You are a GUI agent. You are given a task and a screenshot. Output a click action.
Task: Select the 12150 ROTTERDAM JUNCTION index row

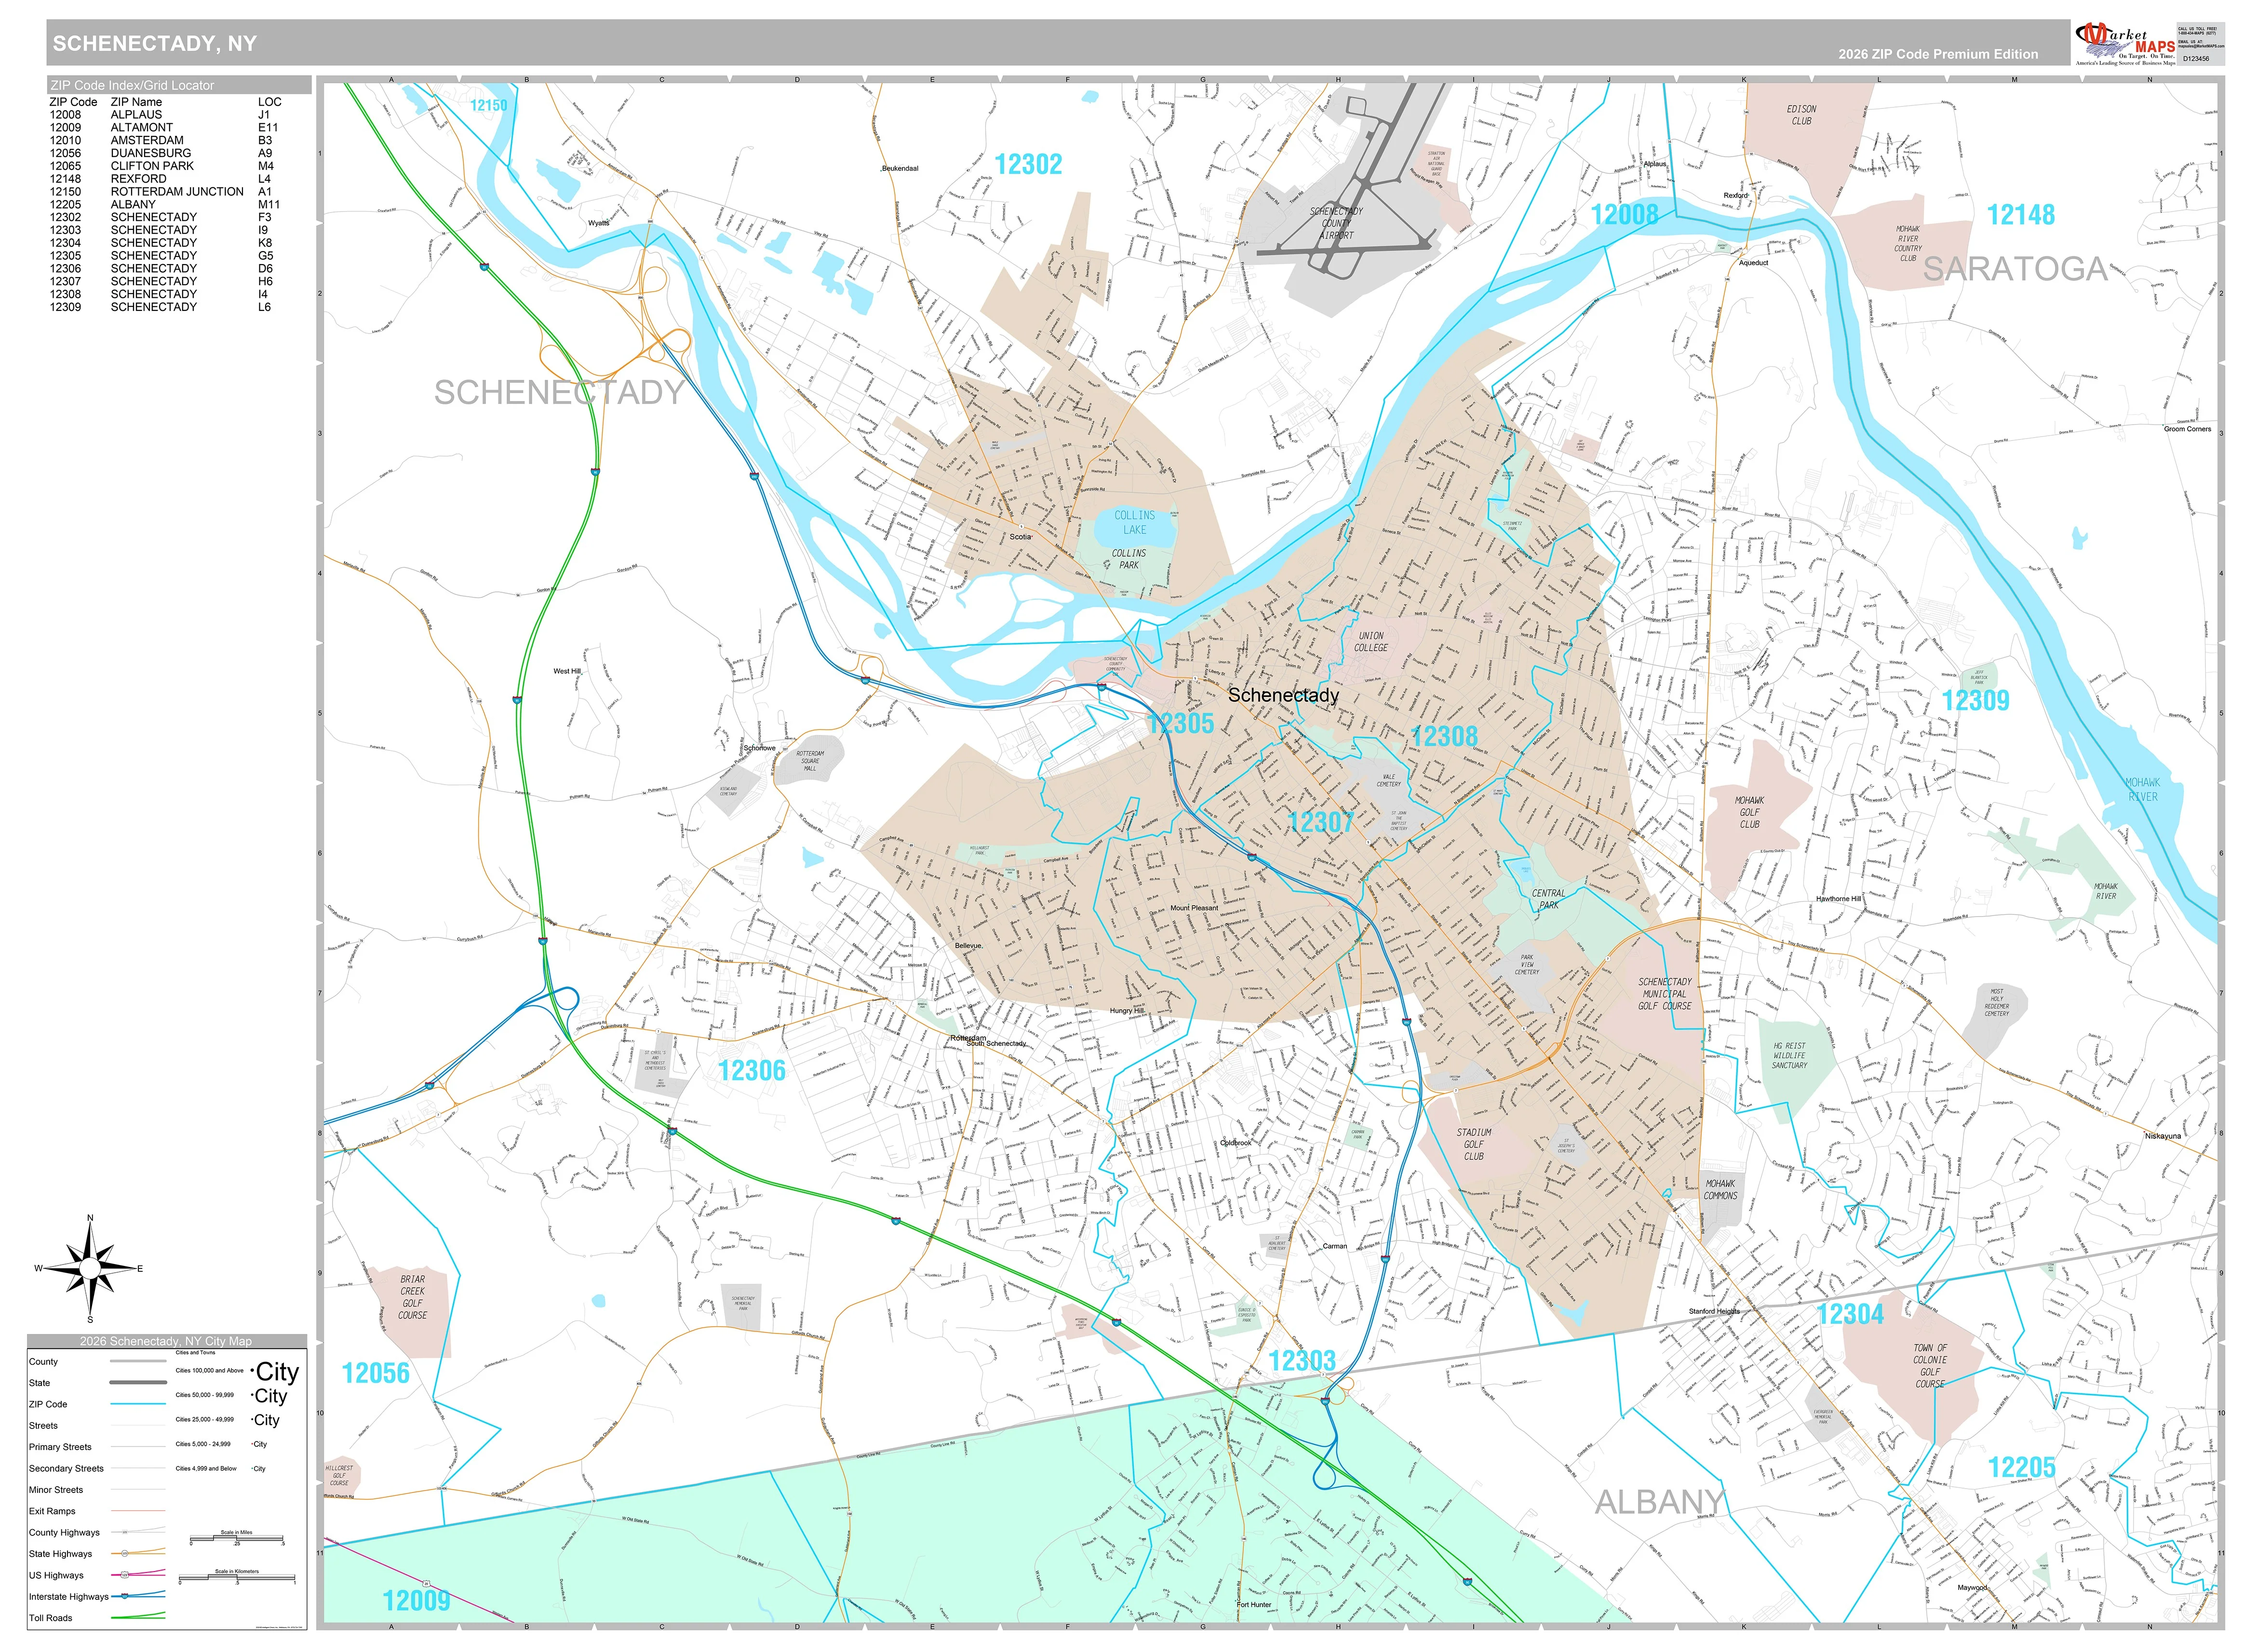coord(165,192)
